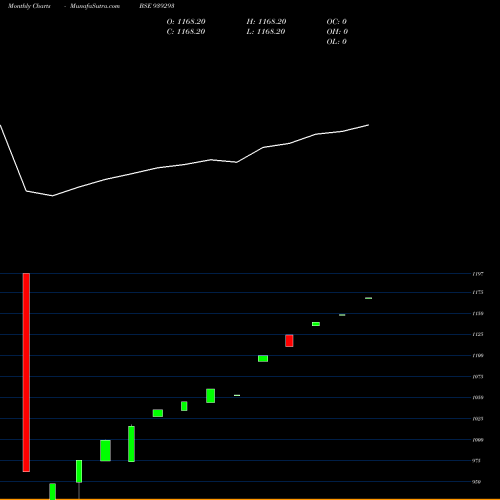The width and height of the screenshot is (500, 500).
Task: Click the 'OH: 0' reading
Action: tap(337, 32)
